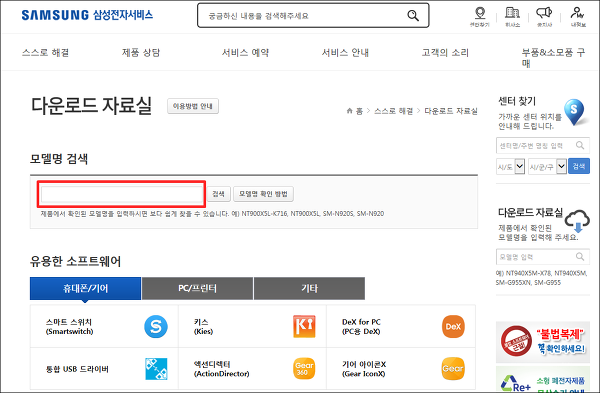
Task: Click the blue S location pin in 센터 찾기
Action: pos(574,112)
